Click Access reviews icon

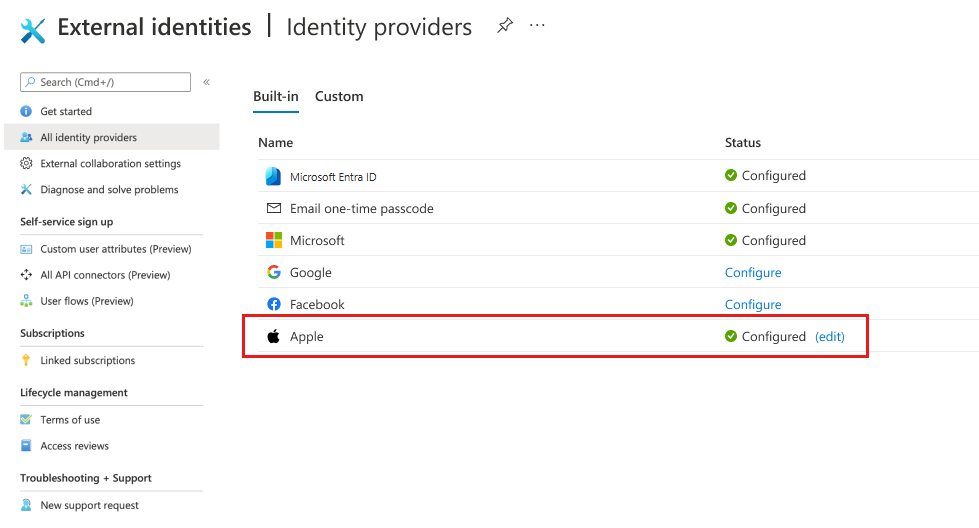(26, 446)
